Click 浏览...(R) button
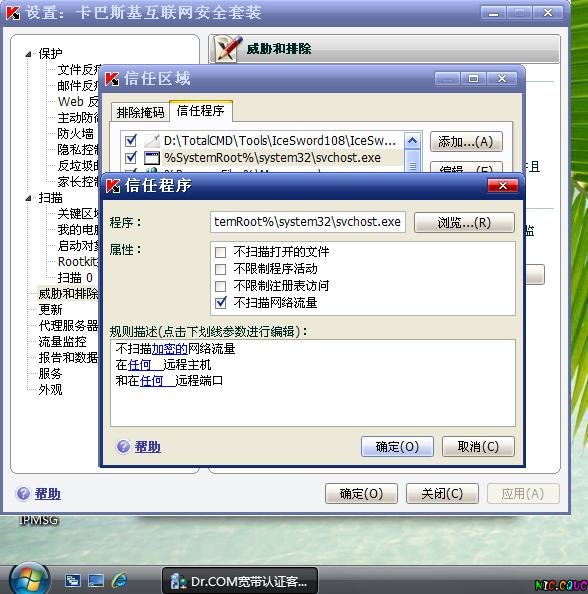 pos(464,222)
